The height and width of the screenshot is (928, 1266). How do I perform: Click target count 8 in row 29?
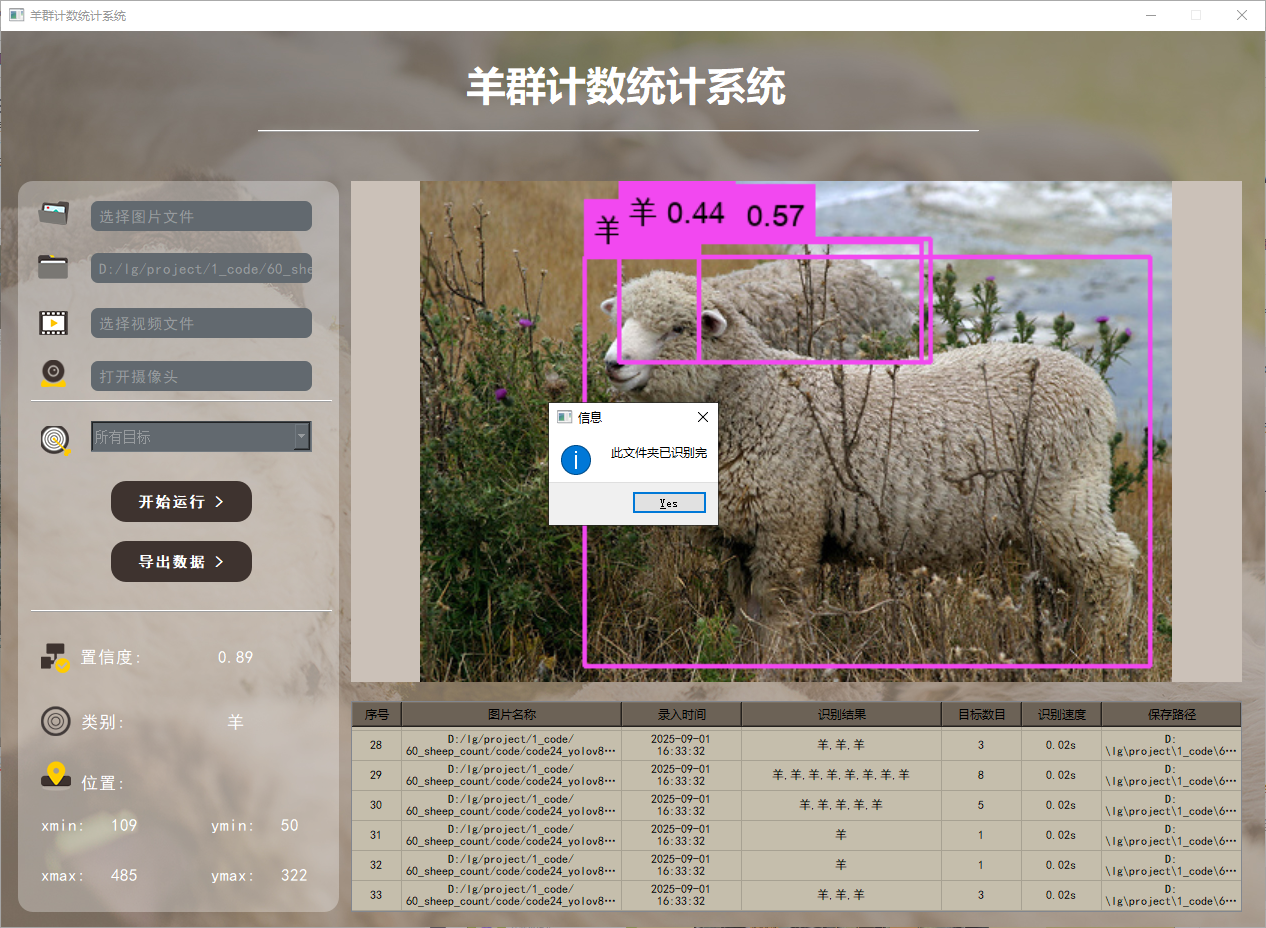click(x=981, y=775)
